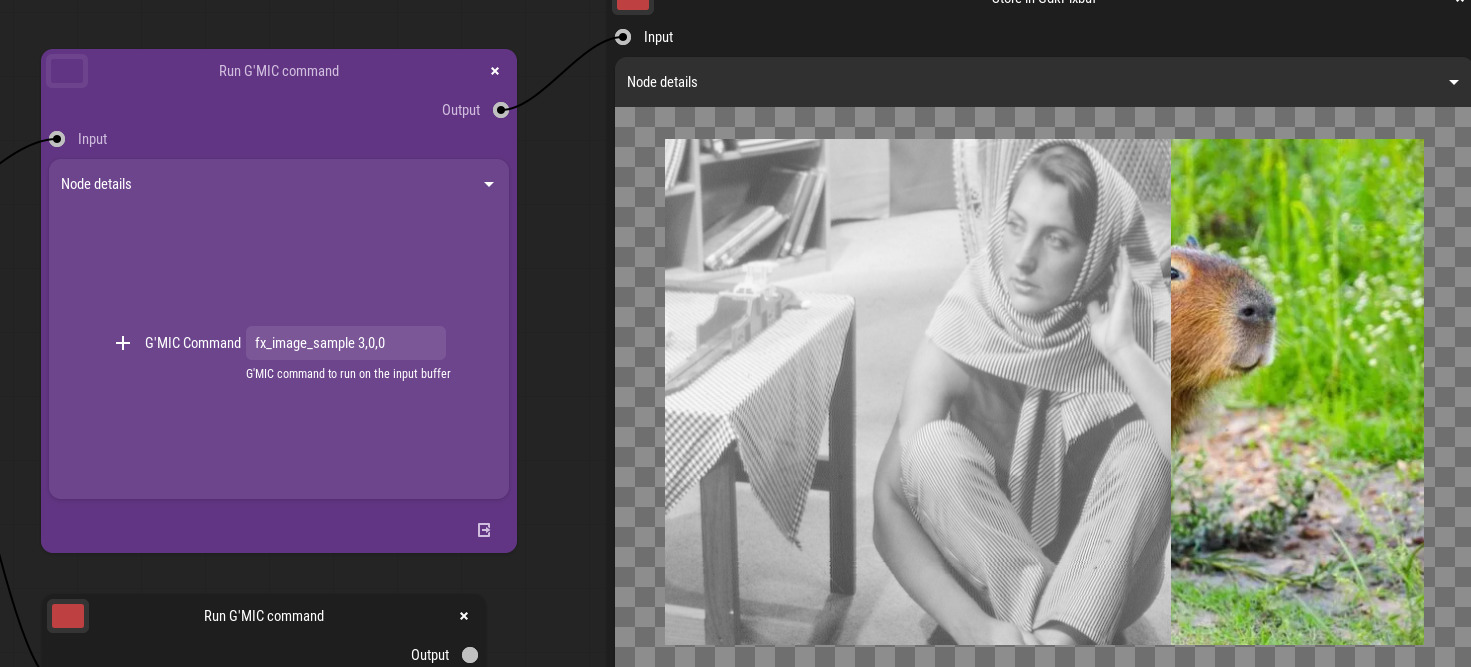Click the Output port on the dark G'MIC node

[x=470, y=655]
